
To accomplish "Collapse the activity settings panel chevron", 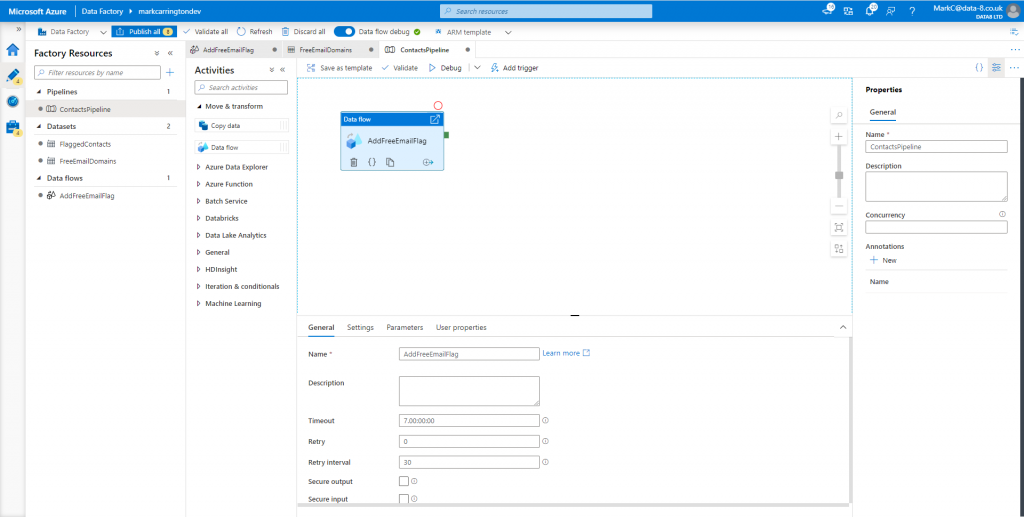I will [x=842, y=327].
